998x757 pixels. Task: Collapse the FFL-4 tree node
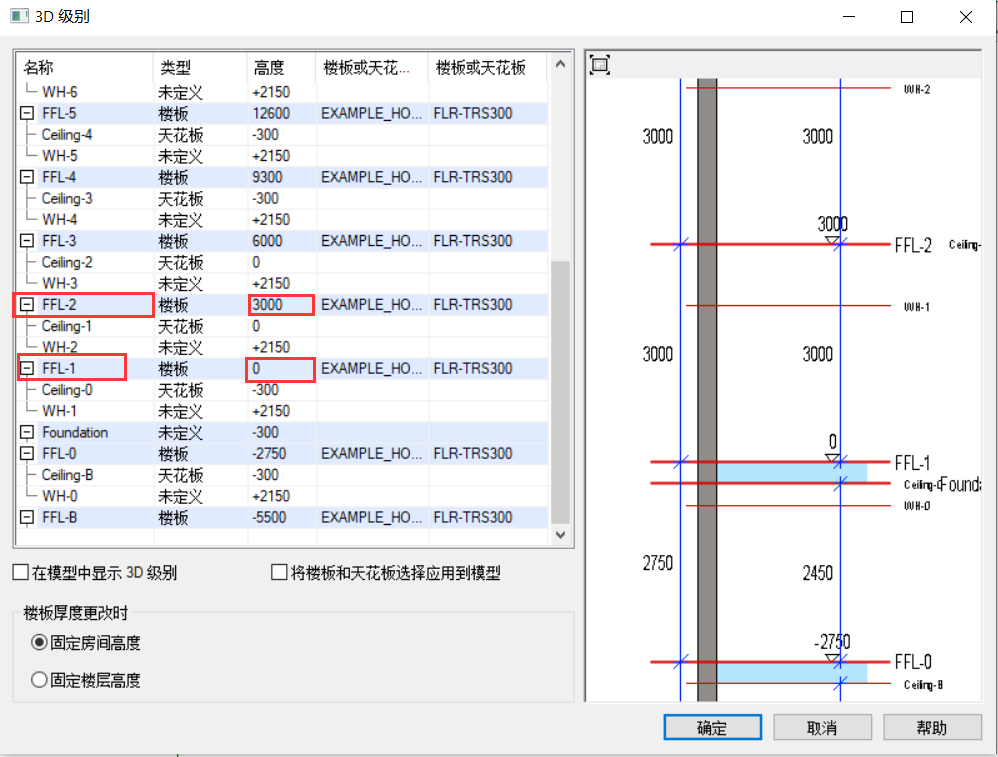pyautogui.click(x=27, y=177)
